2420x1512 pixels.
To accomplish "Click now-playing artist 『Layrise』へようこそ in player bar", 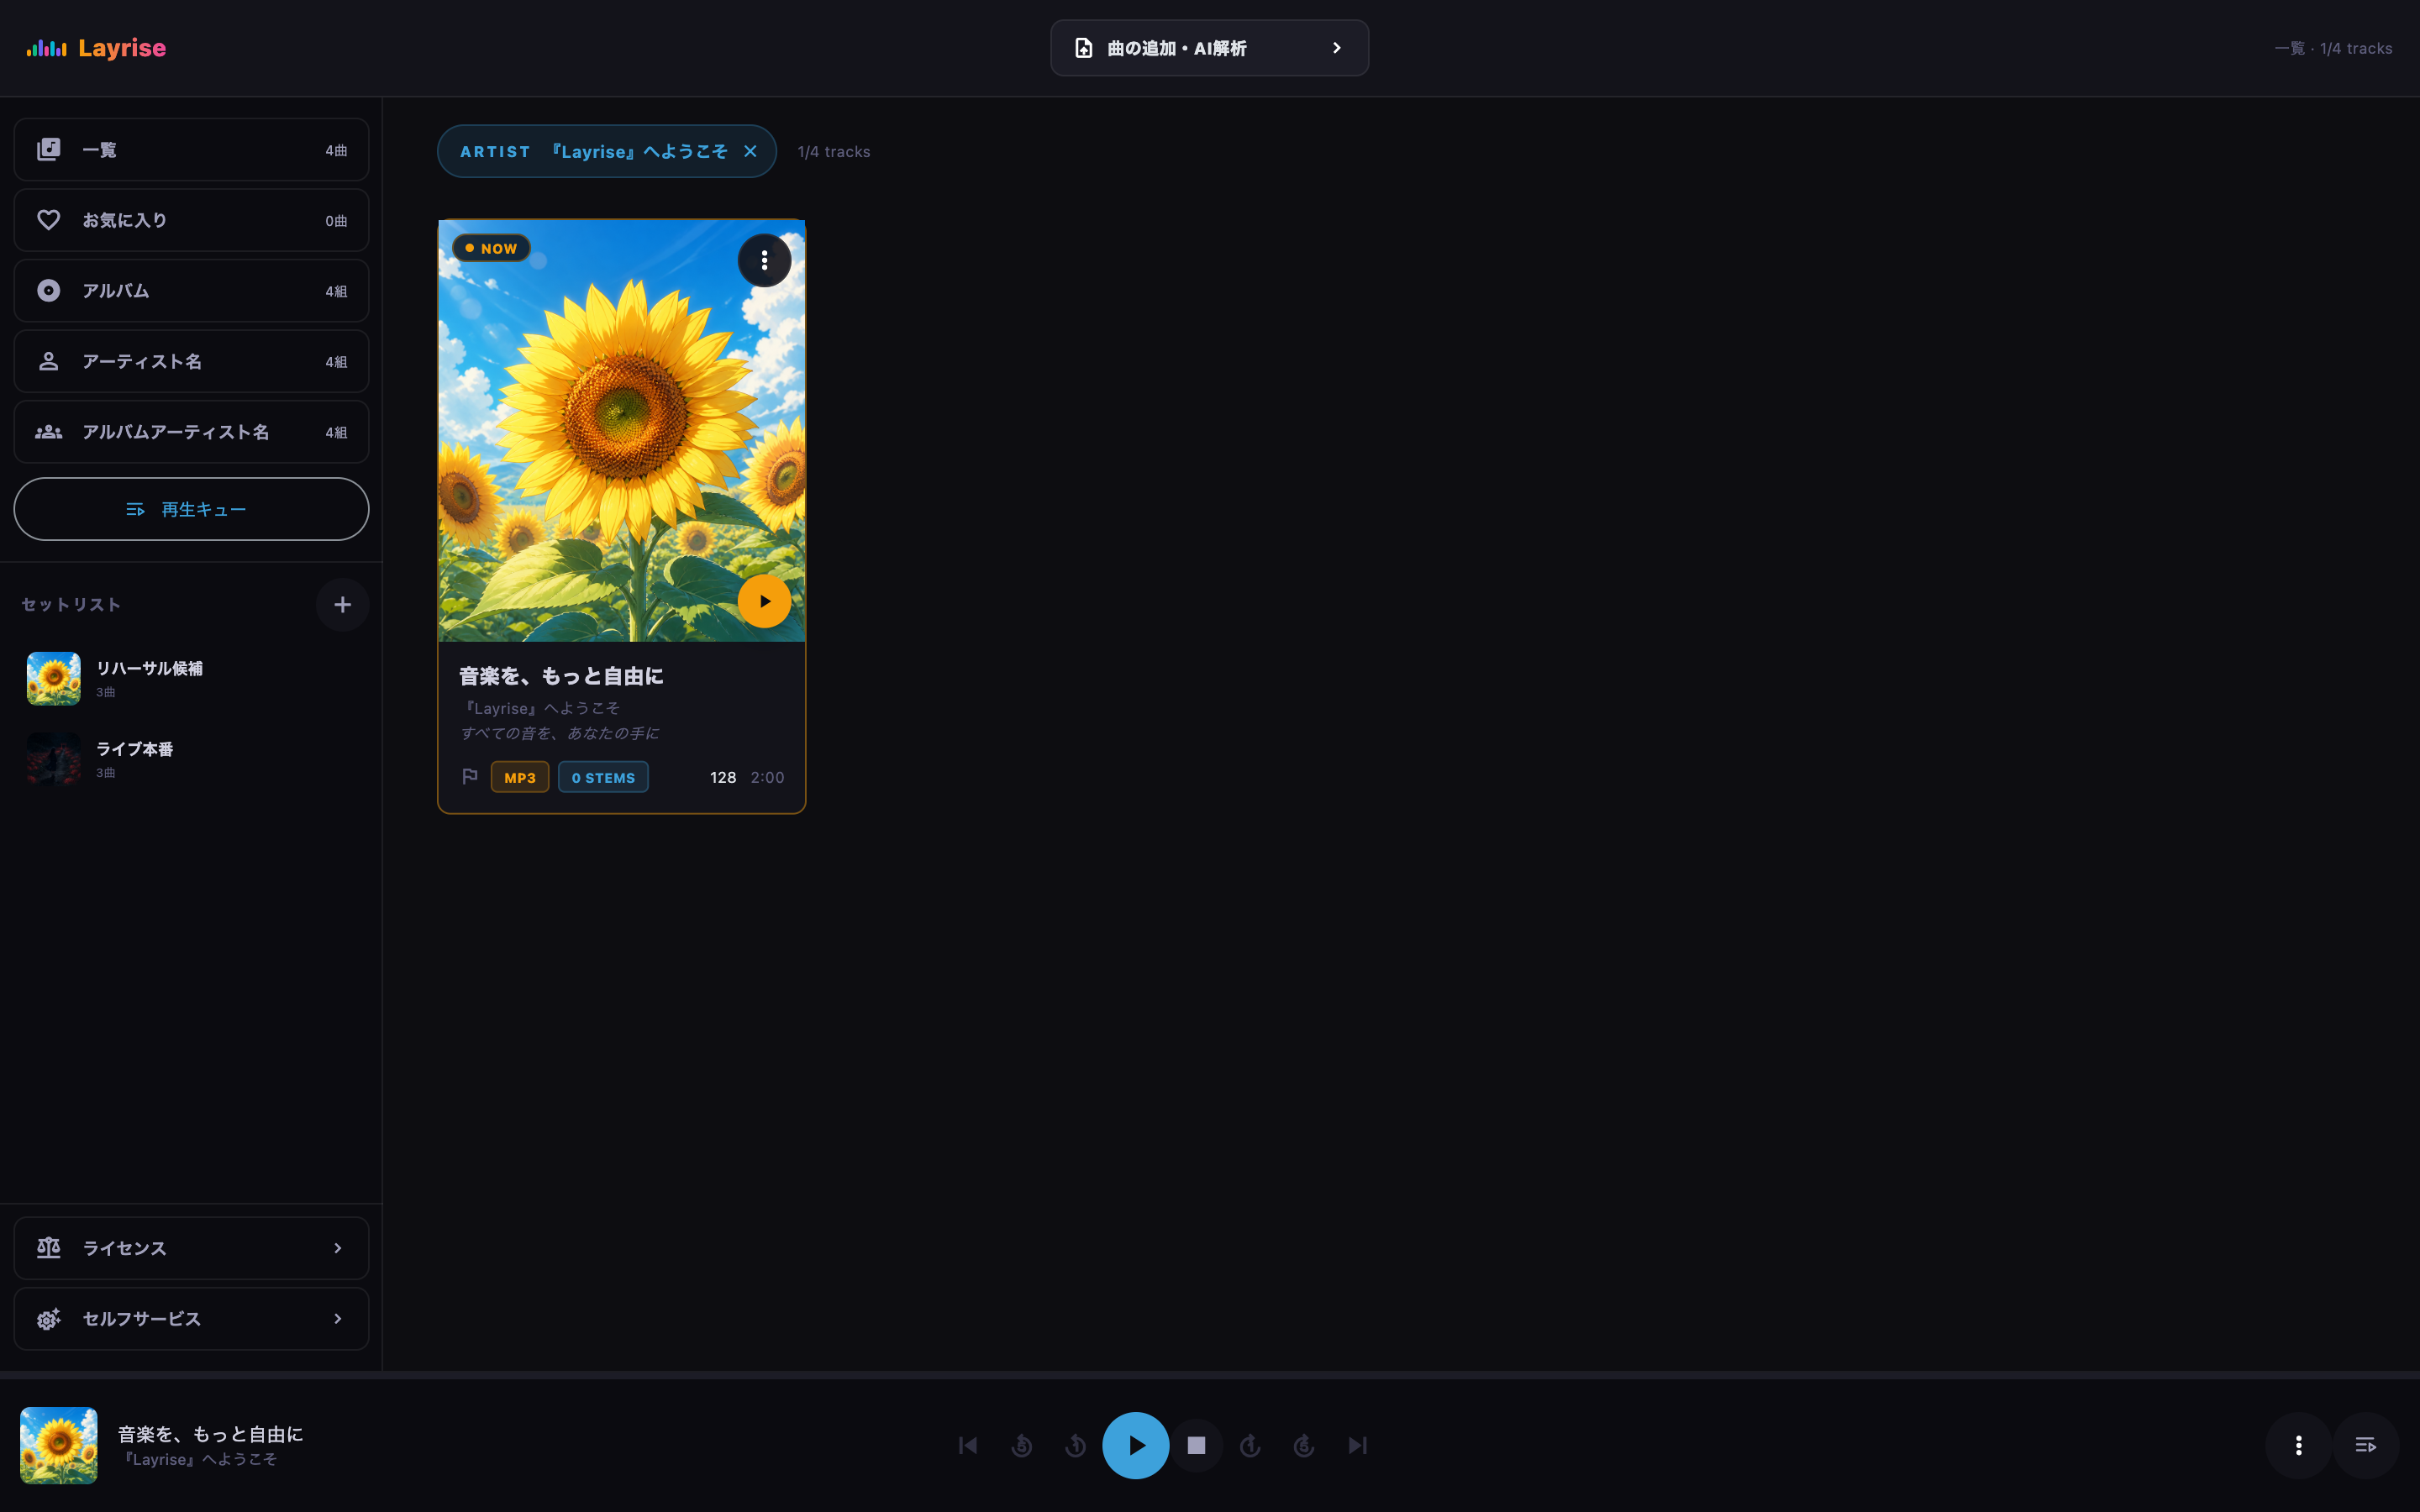I will (x=198, y=1459).
